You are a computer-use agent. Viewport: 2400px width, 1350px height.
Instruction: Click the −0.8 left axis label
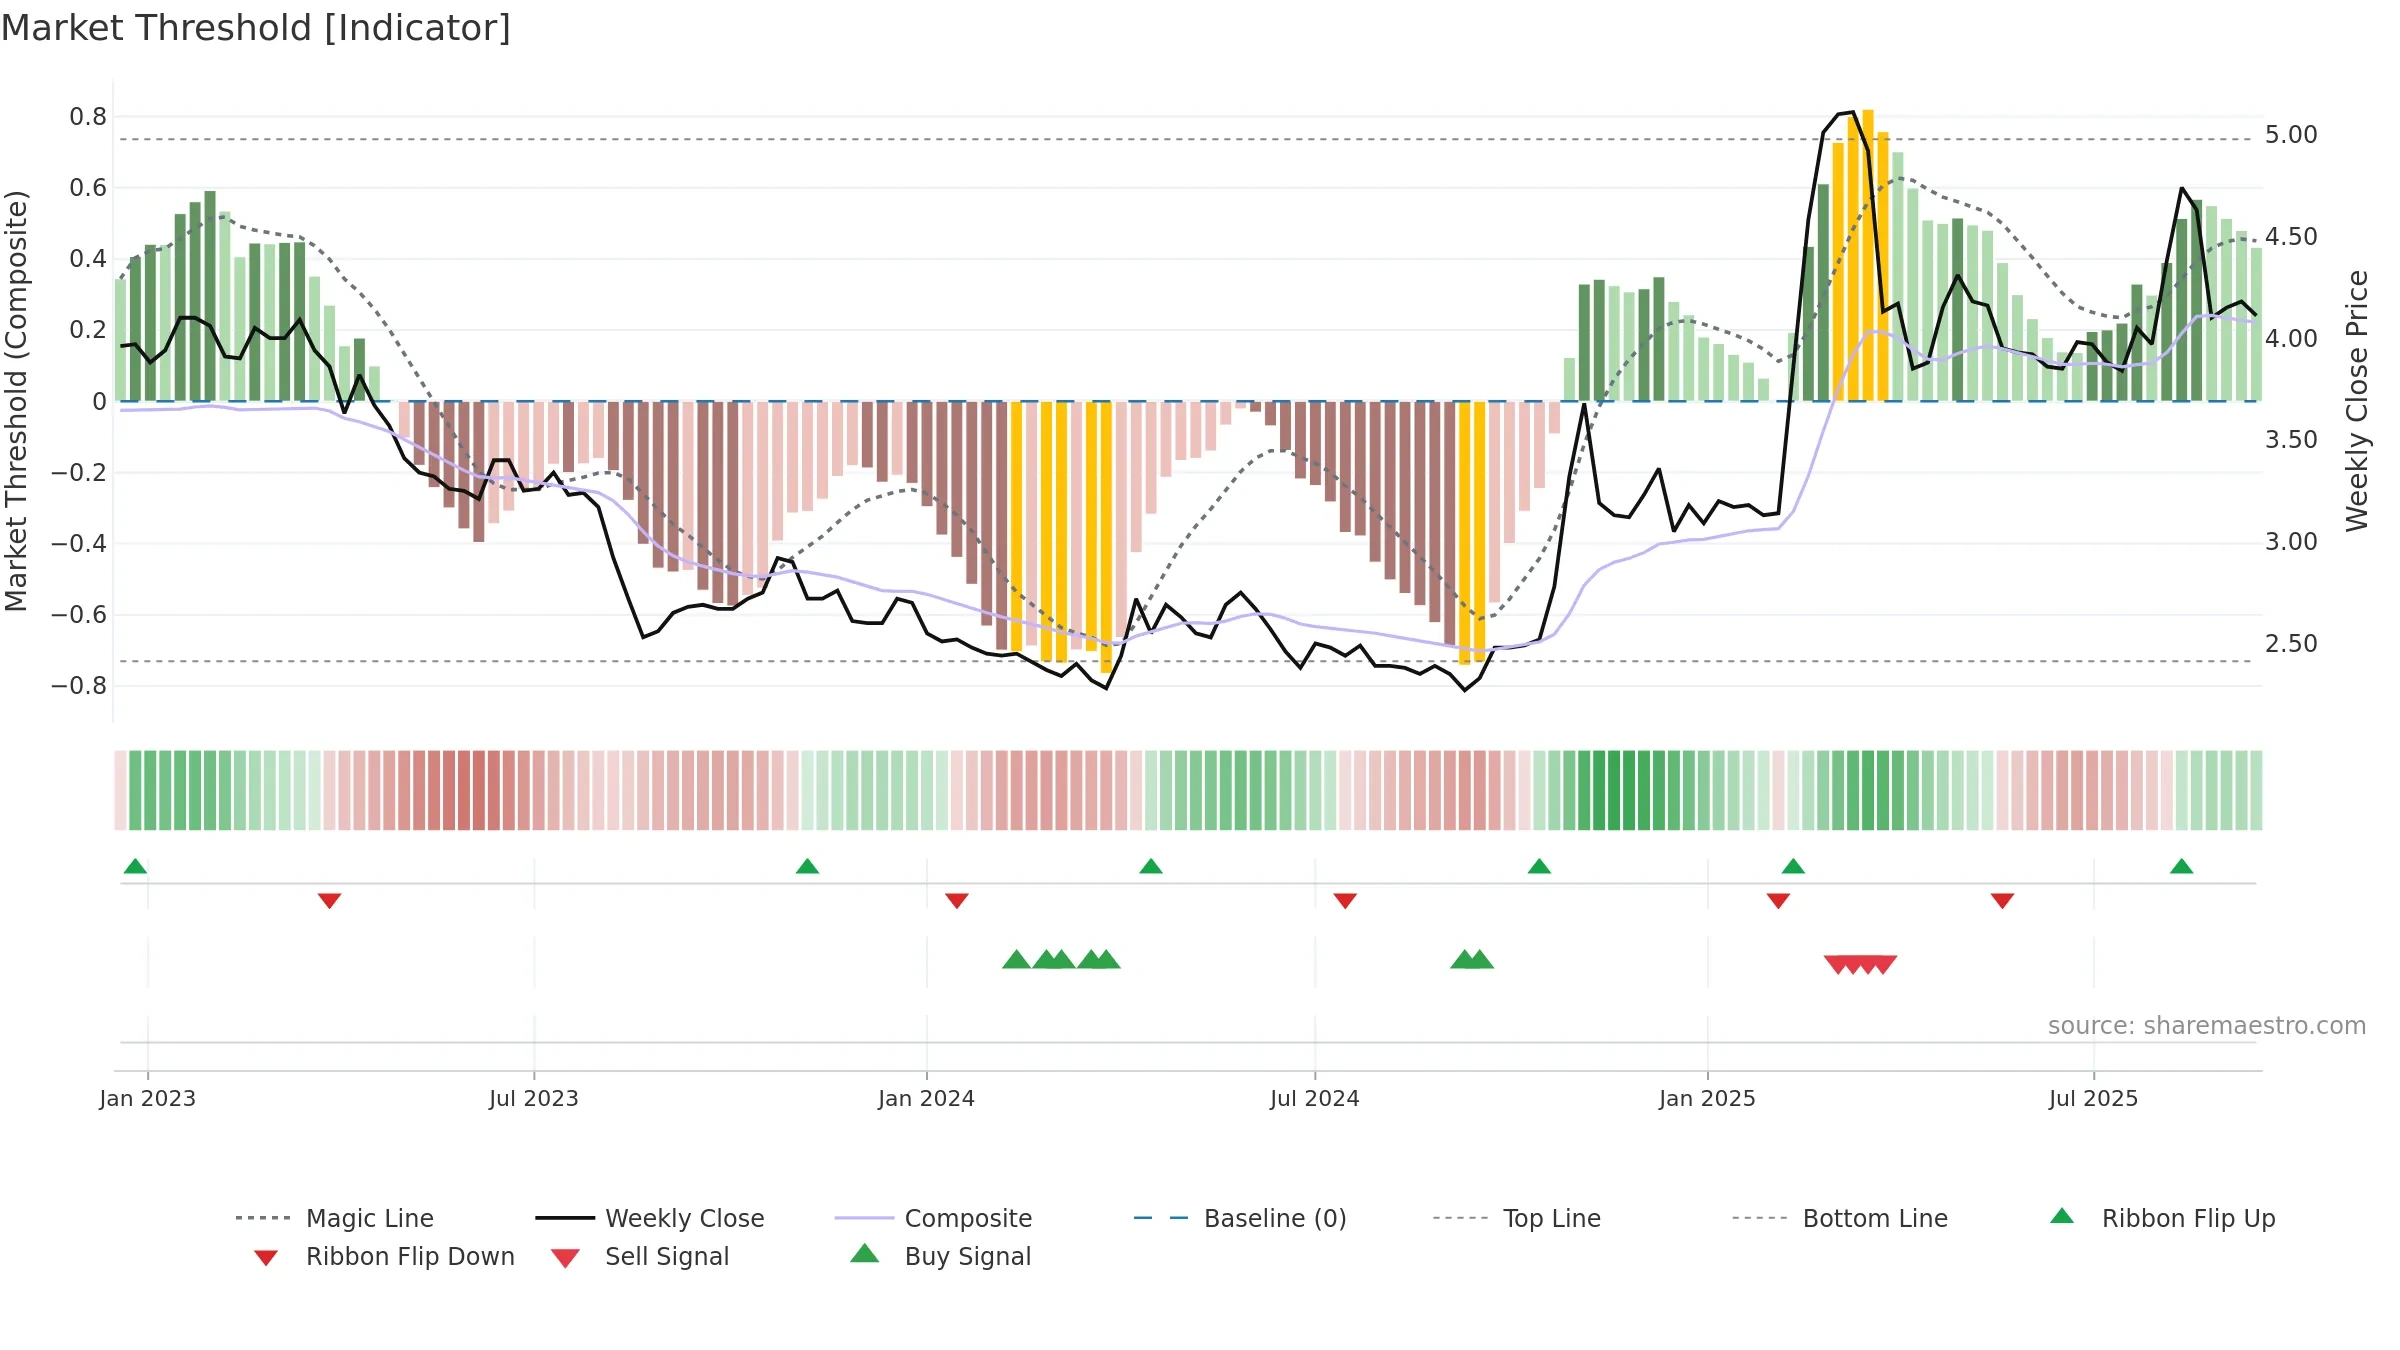click(x=79, y=686)
